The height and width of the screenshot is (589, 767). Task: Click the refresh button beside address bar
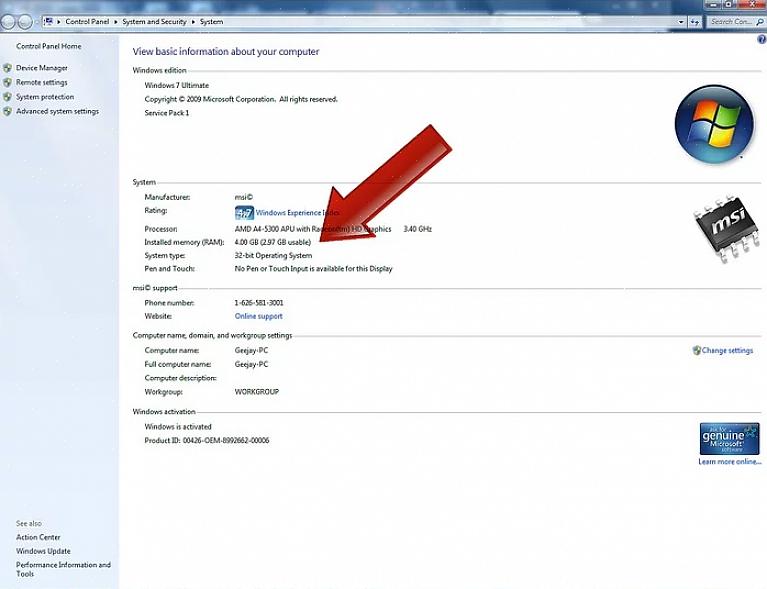click(695, 22)
